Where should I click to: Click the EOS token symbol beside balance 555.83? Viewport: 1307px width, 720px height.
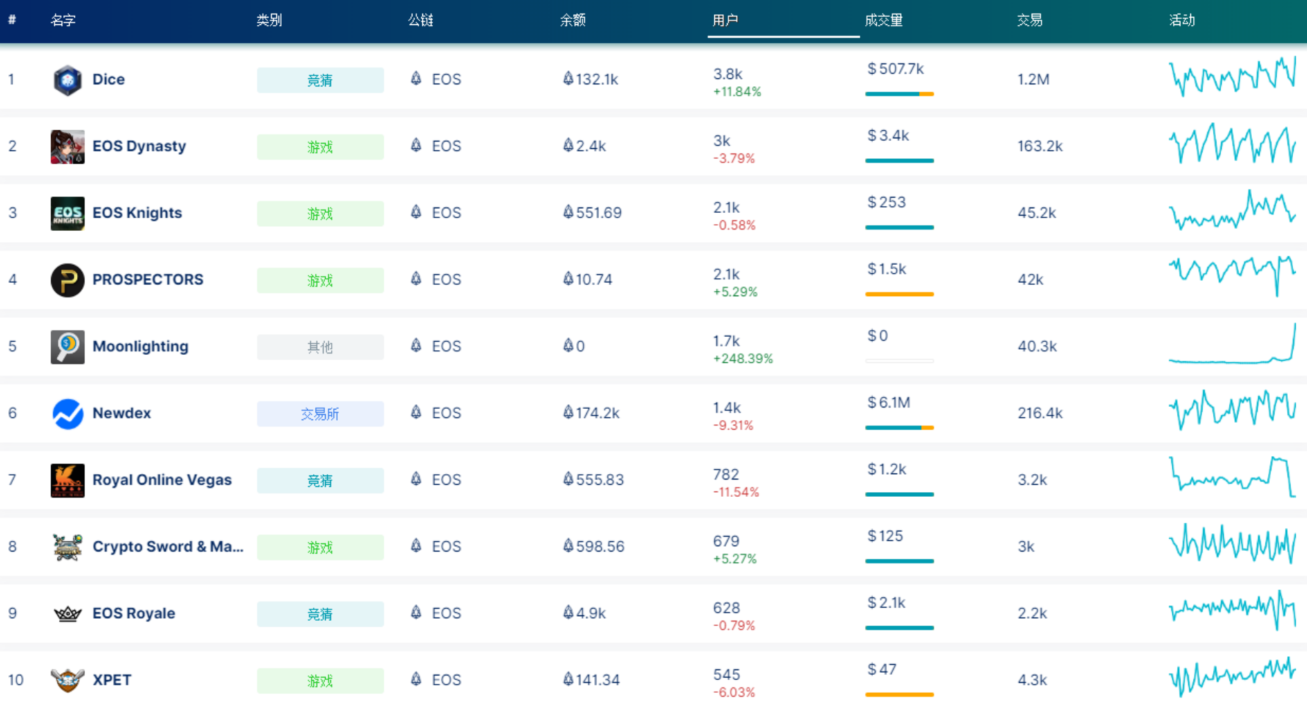[568, 479]
